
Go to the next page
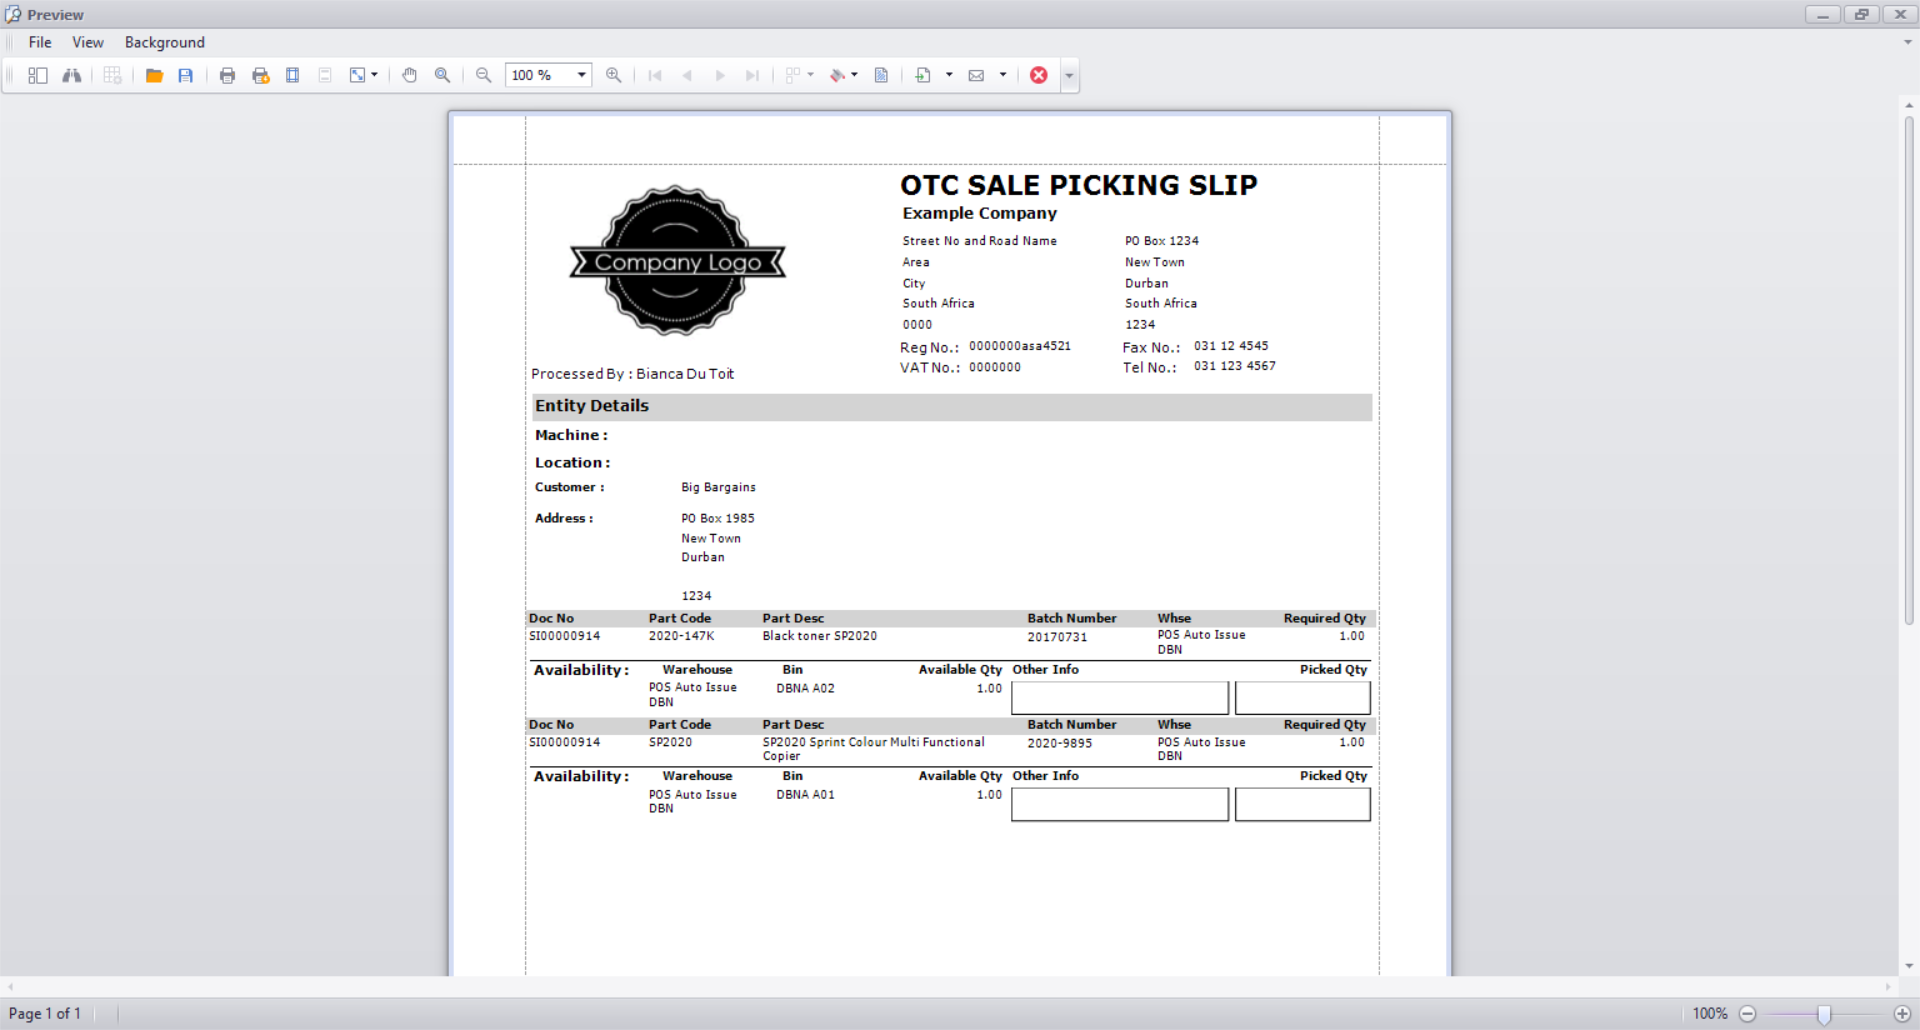[720, 75]
